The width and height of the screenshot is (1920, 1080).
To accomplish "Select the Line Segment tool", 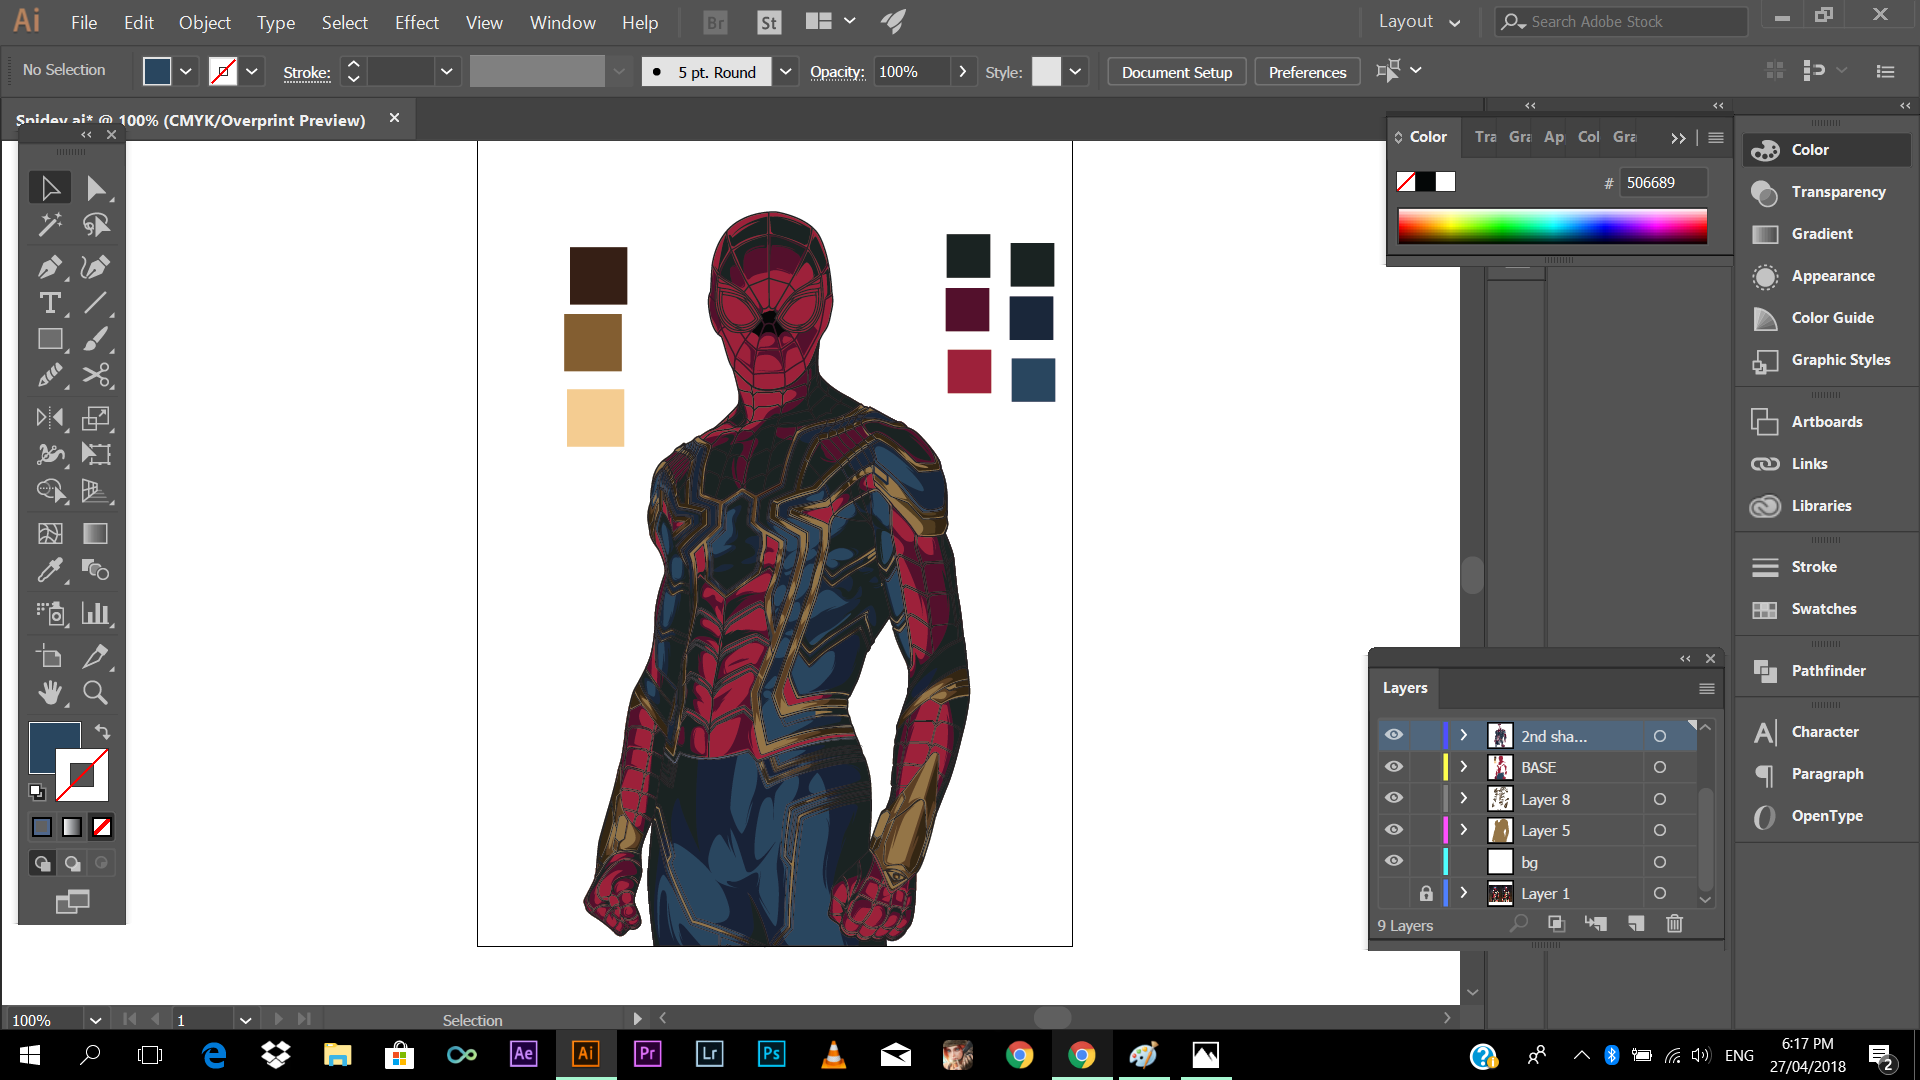I will (96, 303).
